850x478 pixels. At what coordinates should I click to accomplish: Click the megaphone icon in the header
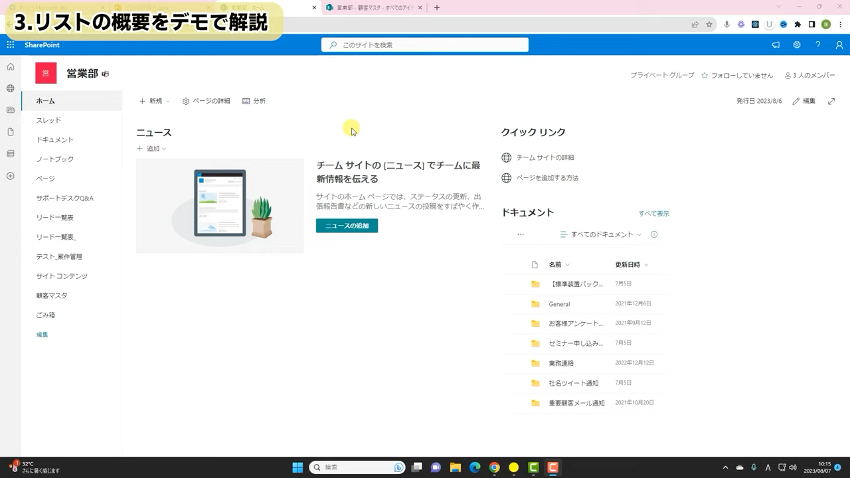[x=776, y=45]
